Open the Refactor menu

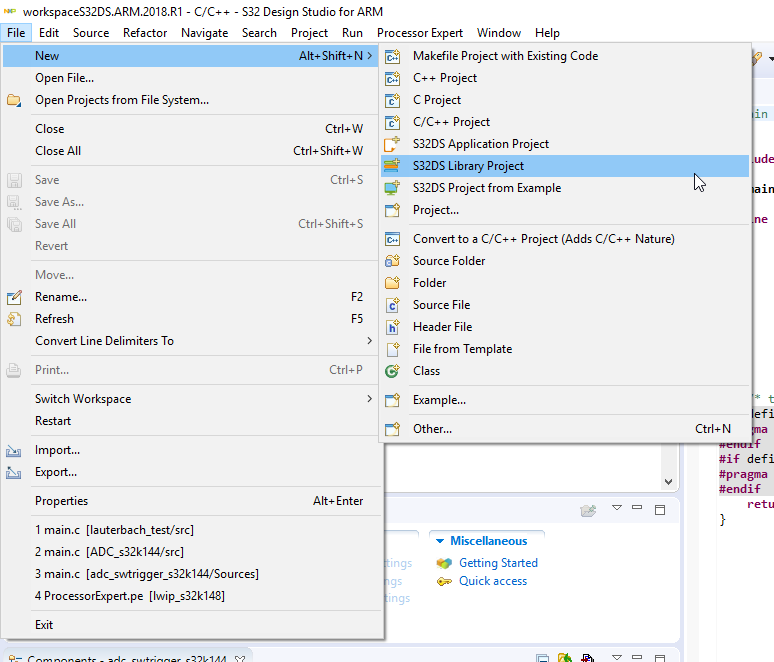coord(145,33)
